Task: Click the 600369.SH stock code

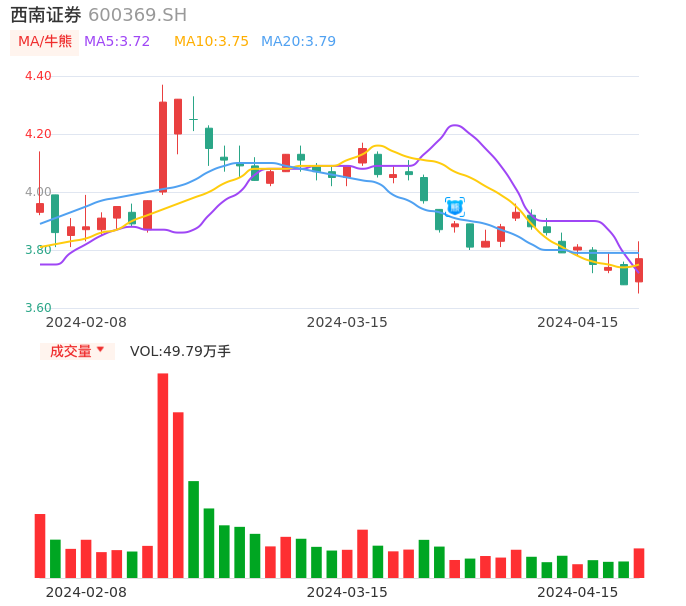Action: [137, 15]
